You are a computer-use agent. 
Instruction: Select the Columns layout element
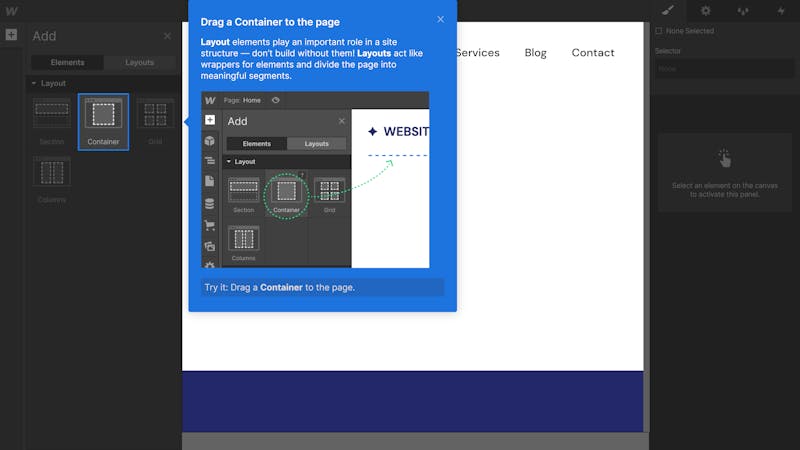(52, 180)
